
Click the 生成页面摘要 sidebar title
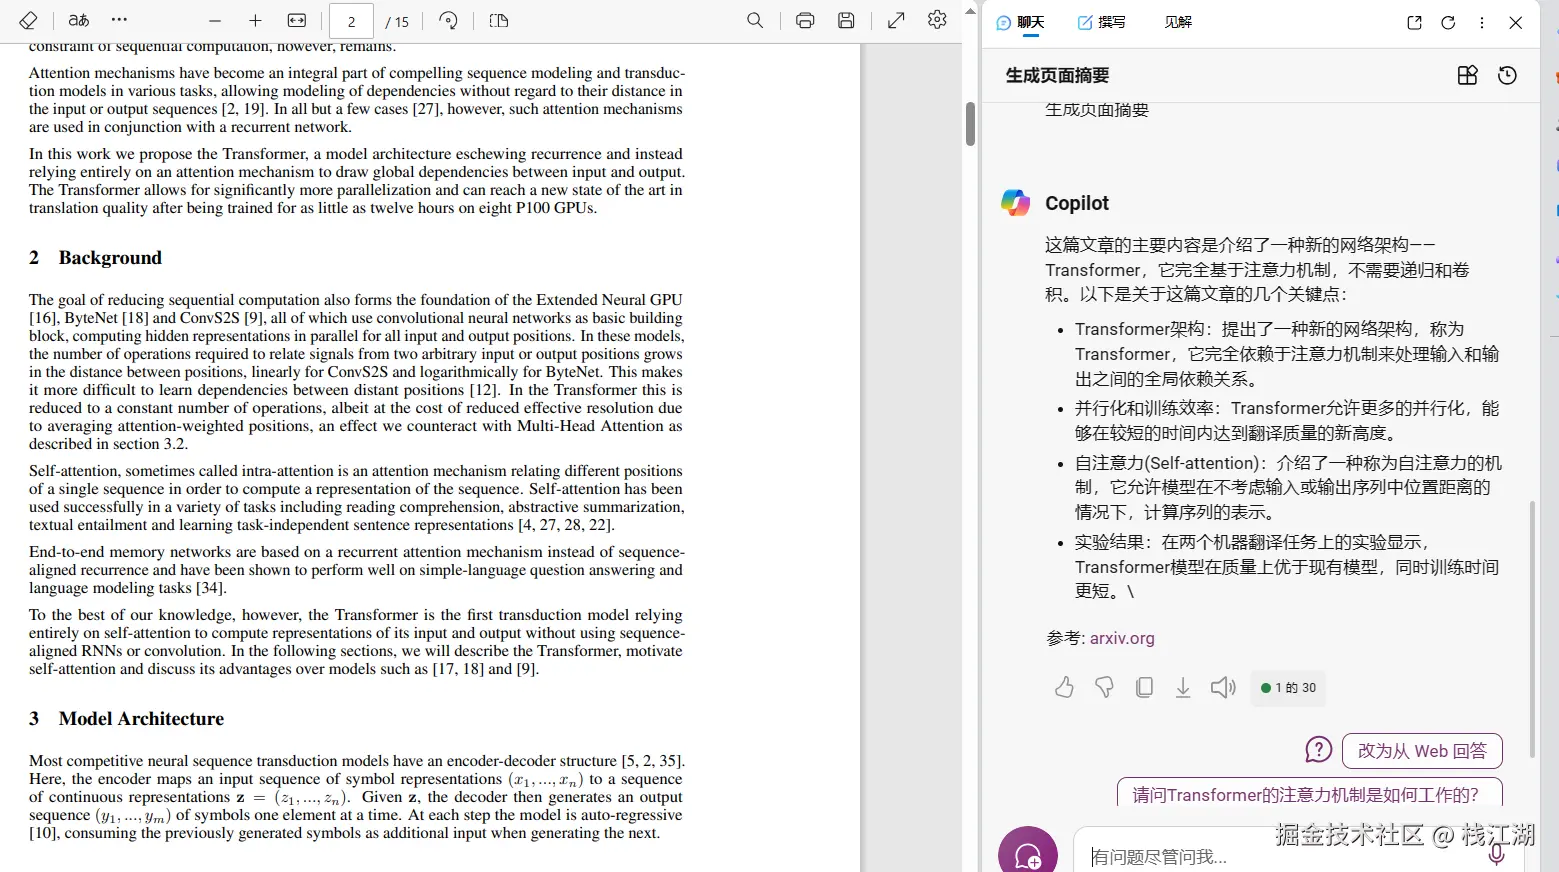click(x=1057, y=76)
